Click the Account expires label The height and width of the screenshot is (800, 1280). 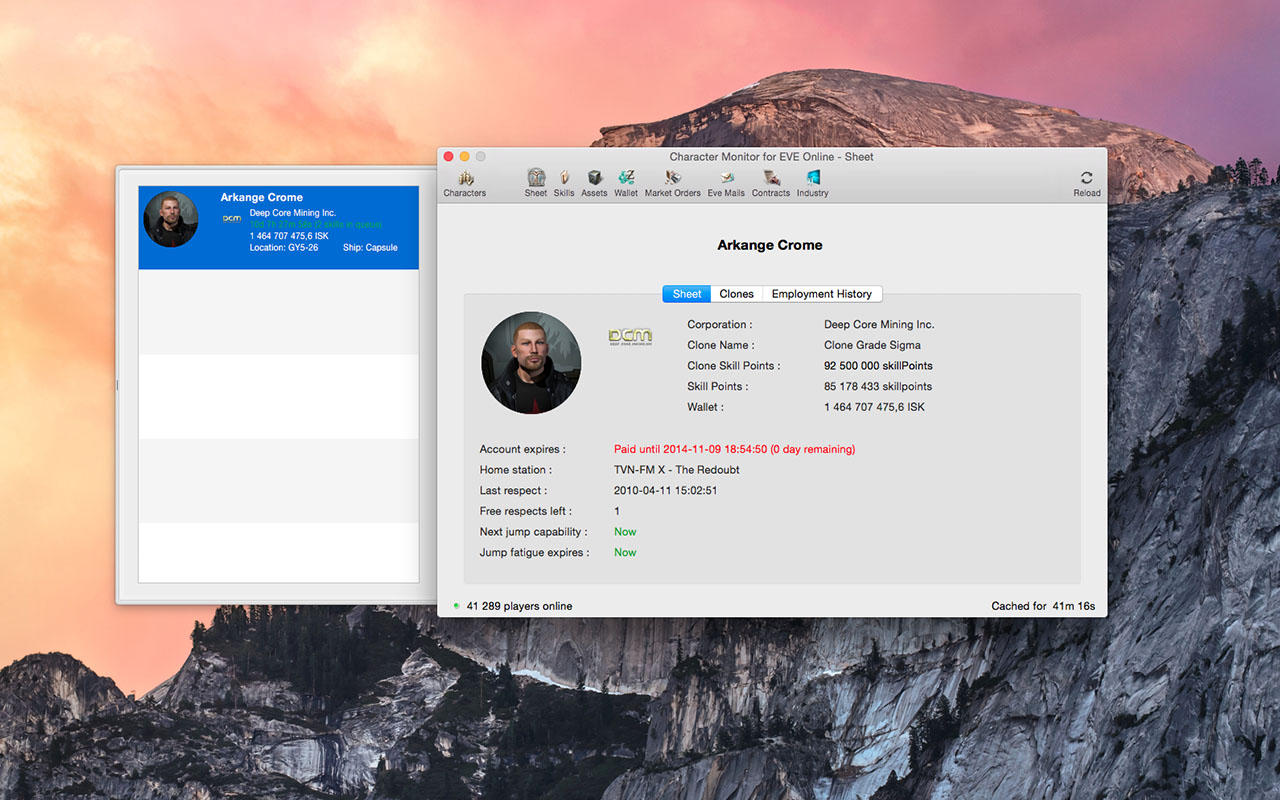[x=522, y=449]
